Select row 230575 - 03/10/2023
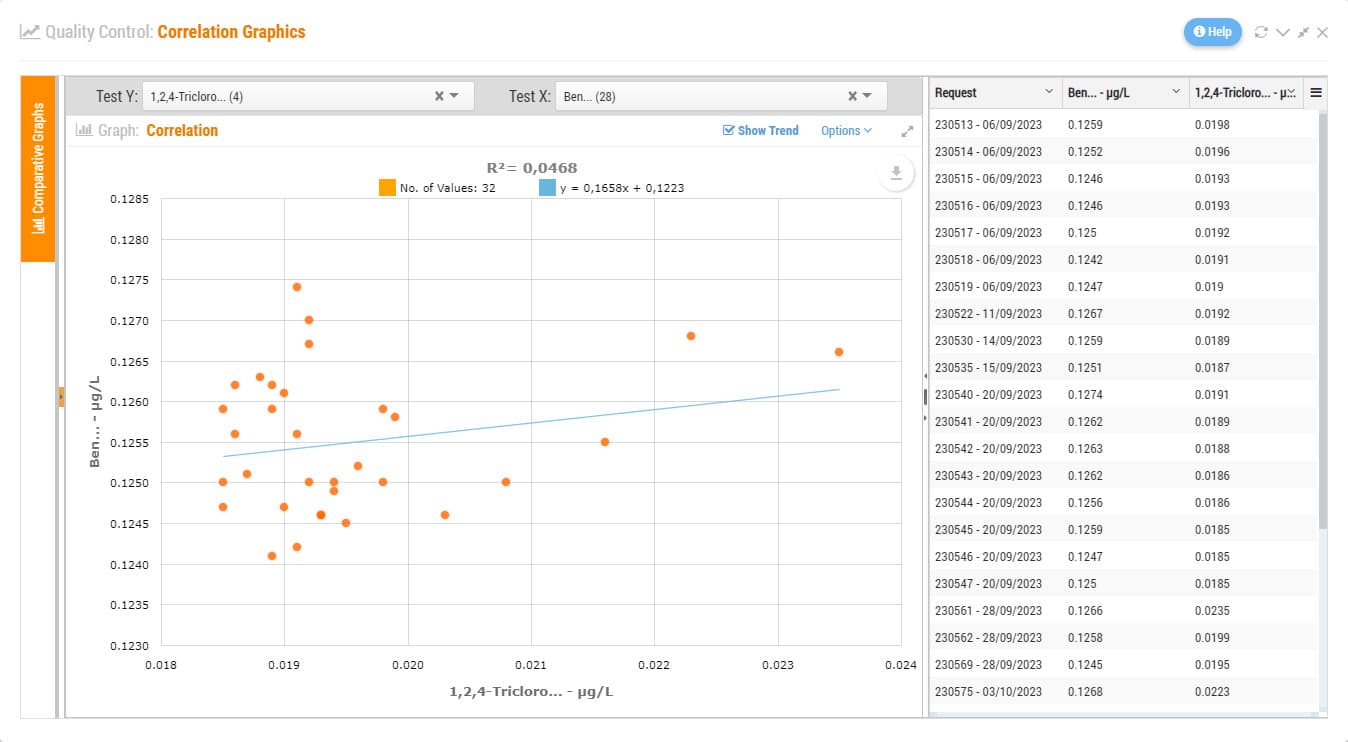Image resolution: width=1348 pixels, height=742 pixels. [x=1123, y=692]
